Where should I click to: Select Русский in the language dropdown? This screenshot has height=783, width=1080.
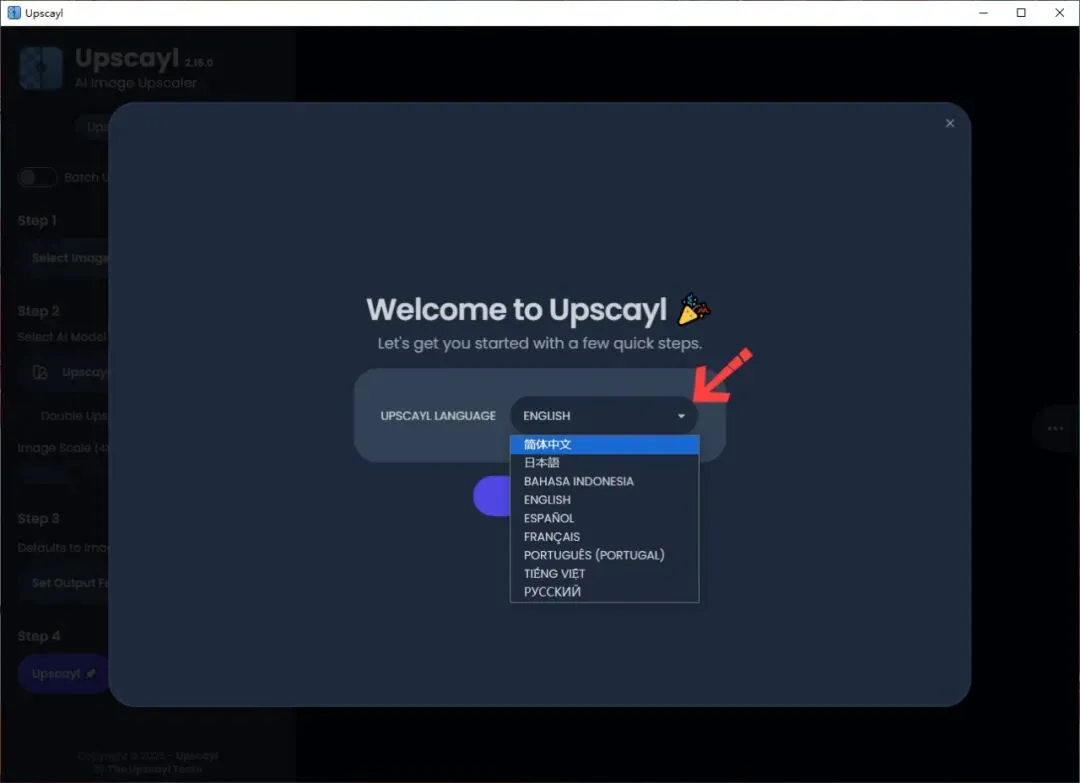point(604,592)
